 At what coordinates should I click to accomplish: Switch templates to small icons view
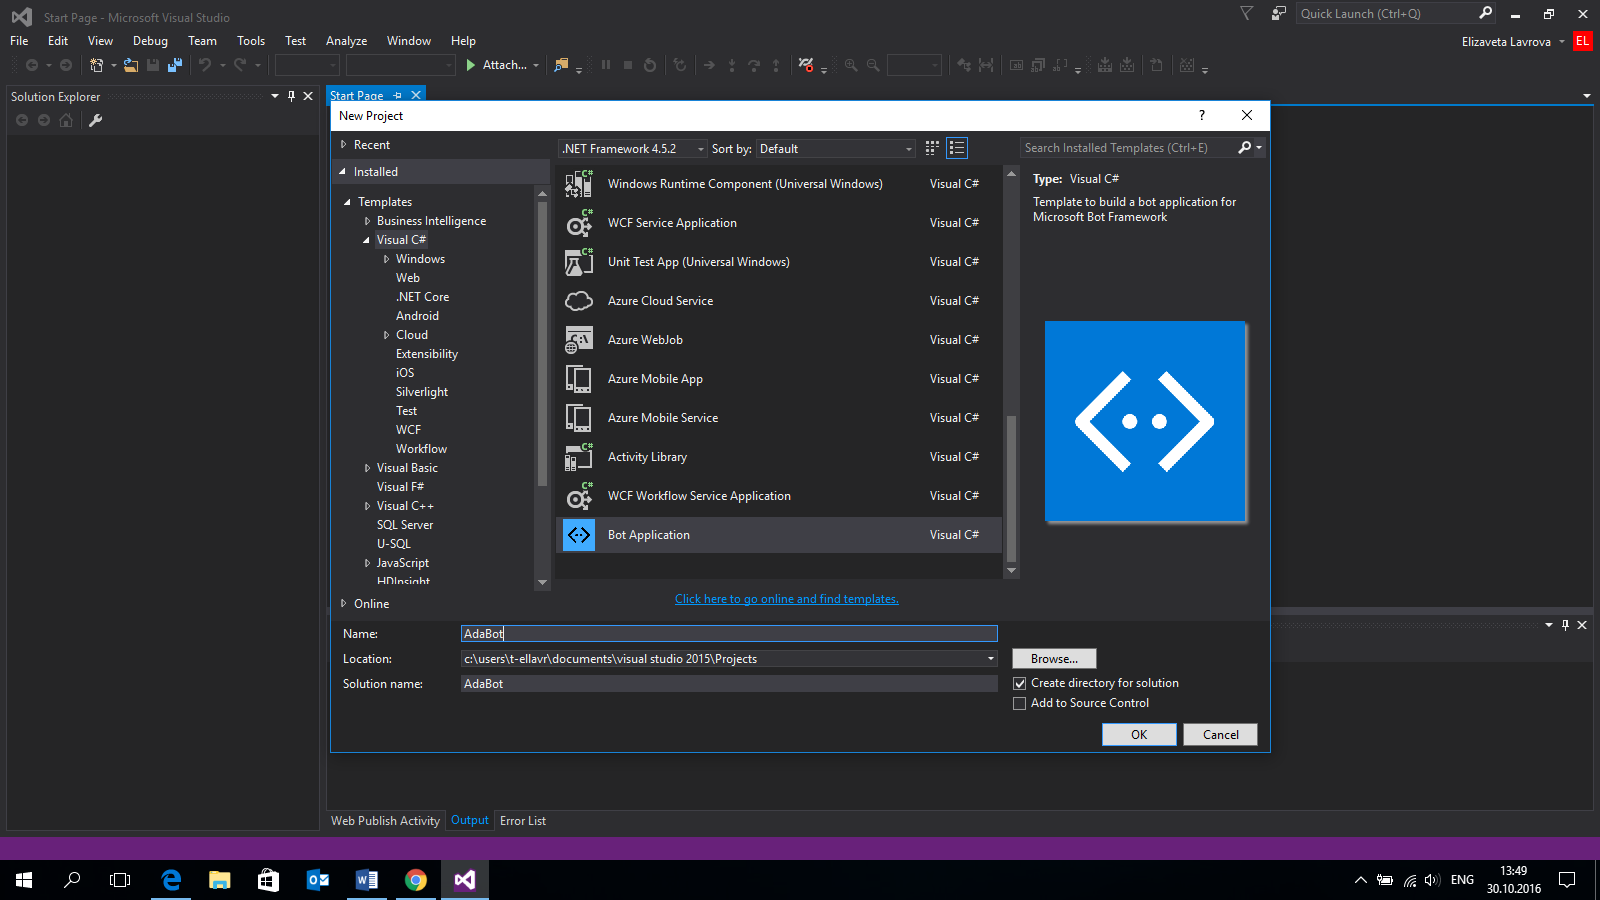932,148
